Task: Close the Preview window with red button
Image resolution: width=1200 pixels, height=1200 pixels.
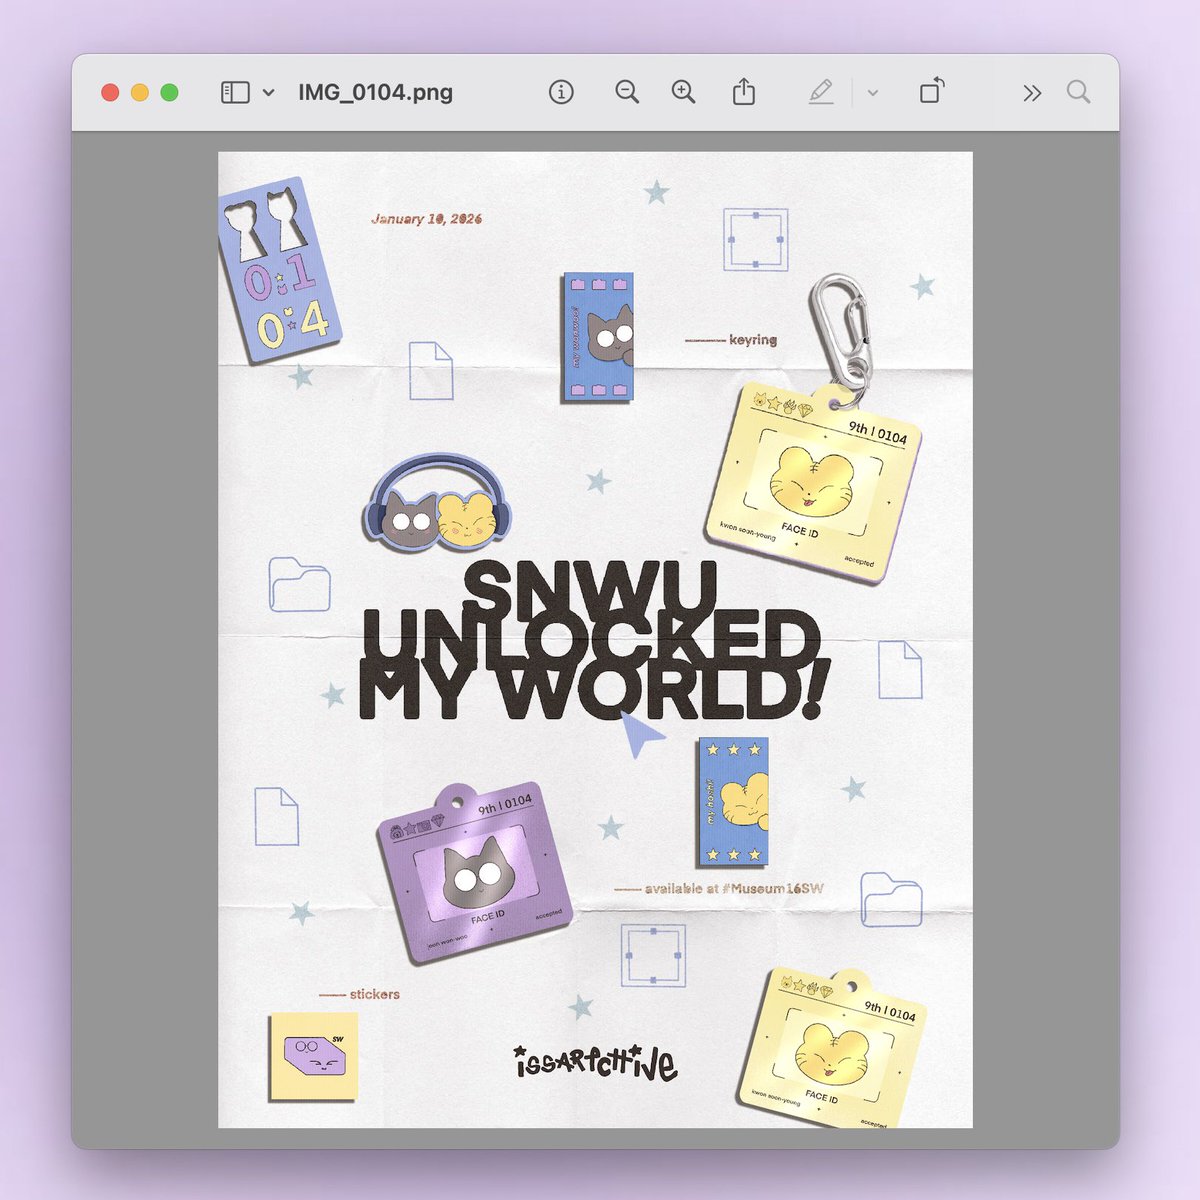Action: click(110, 93)
